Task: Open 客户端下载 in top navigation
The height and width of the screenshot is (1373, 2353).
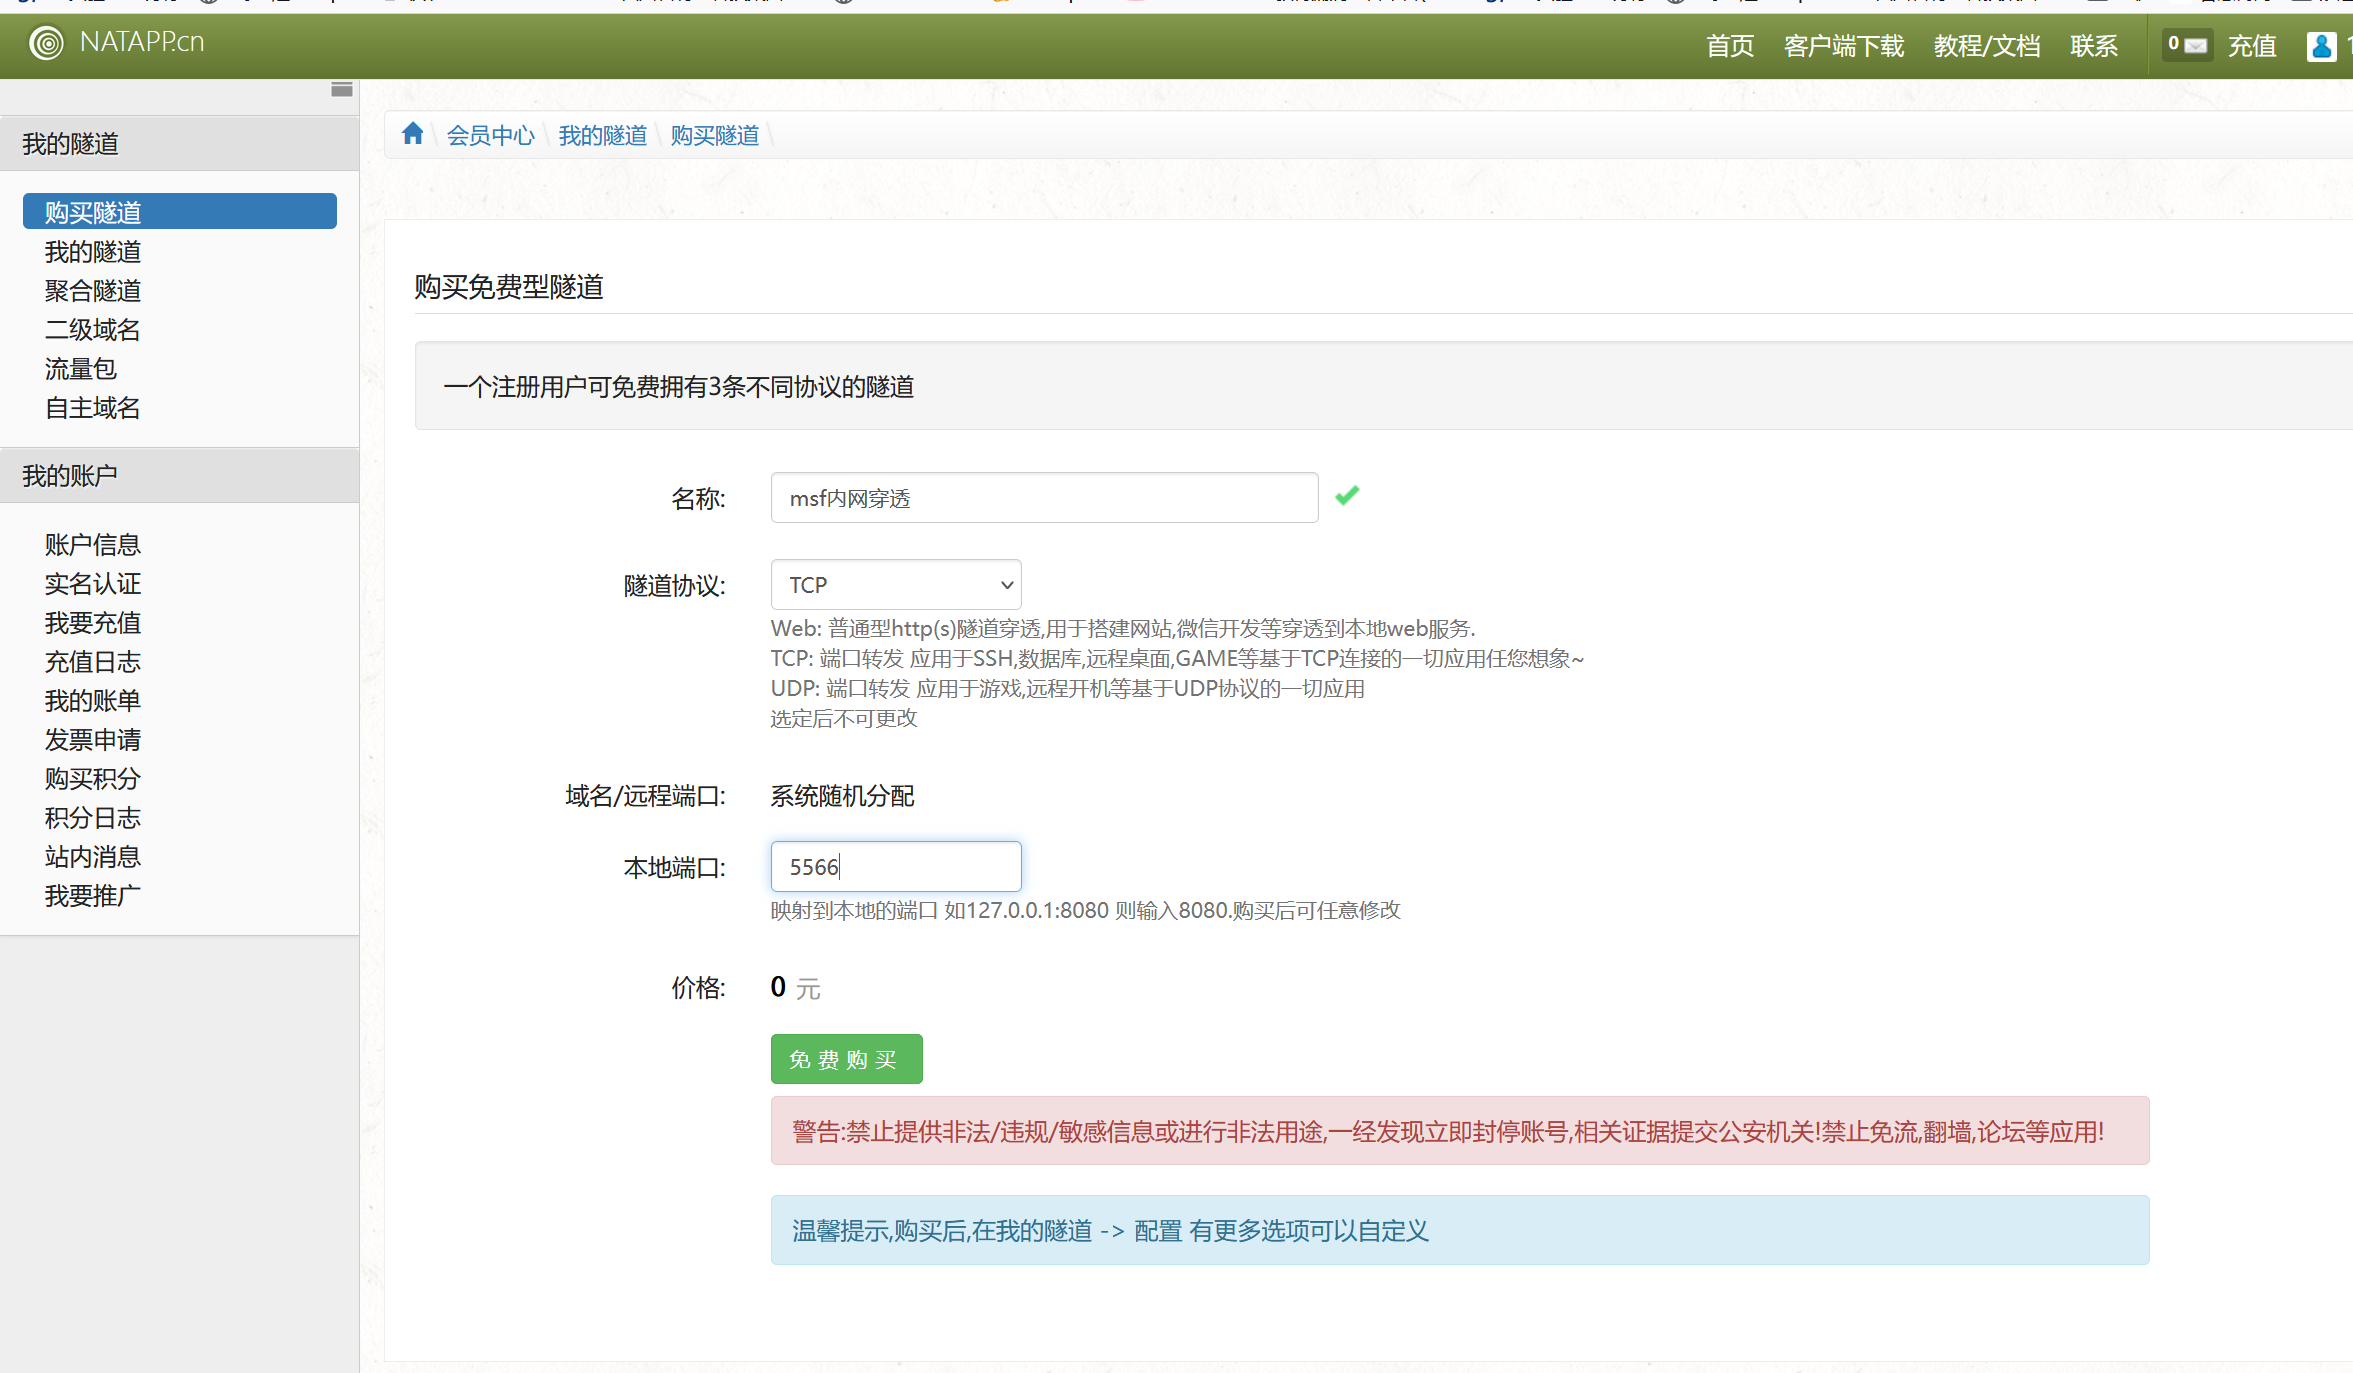Action: 1843,46
